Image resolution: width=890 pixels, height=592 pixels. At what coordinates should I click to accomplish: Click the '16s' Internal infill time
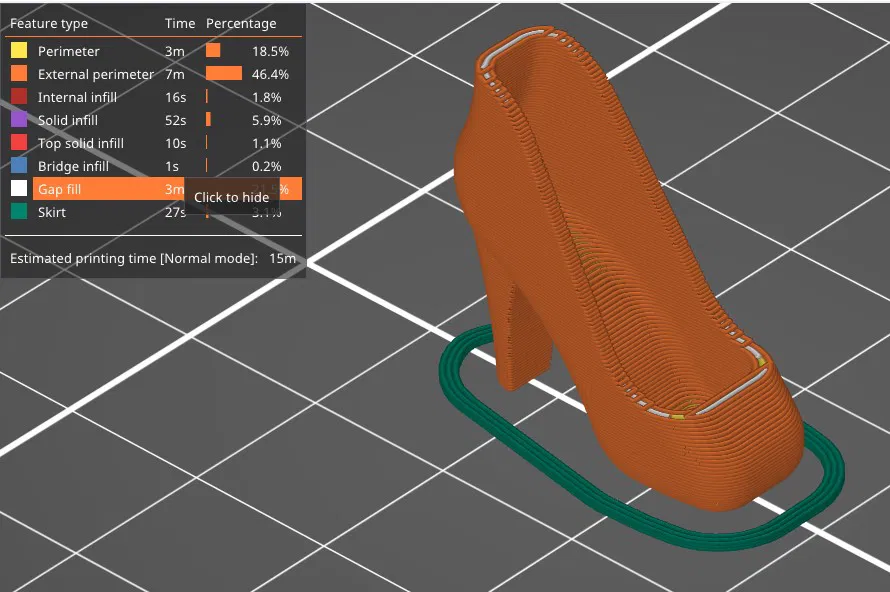click(176, 98)
